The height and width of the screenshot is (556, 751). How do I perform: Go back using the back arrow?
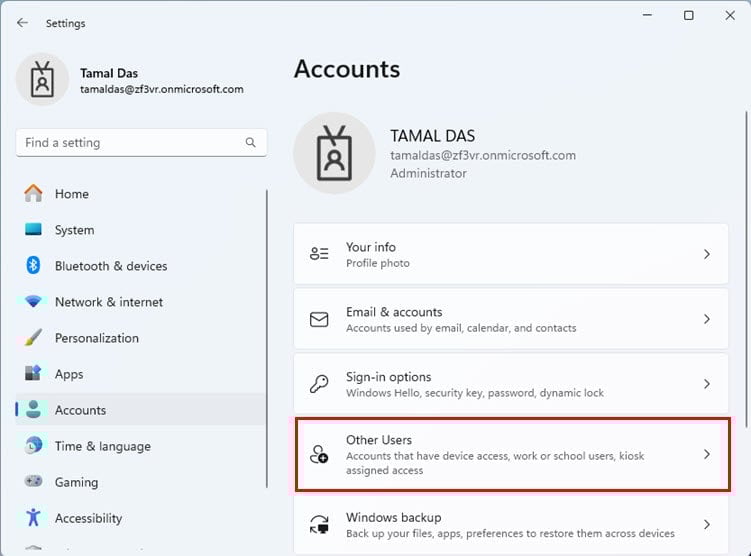(x=22, y=23)
